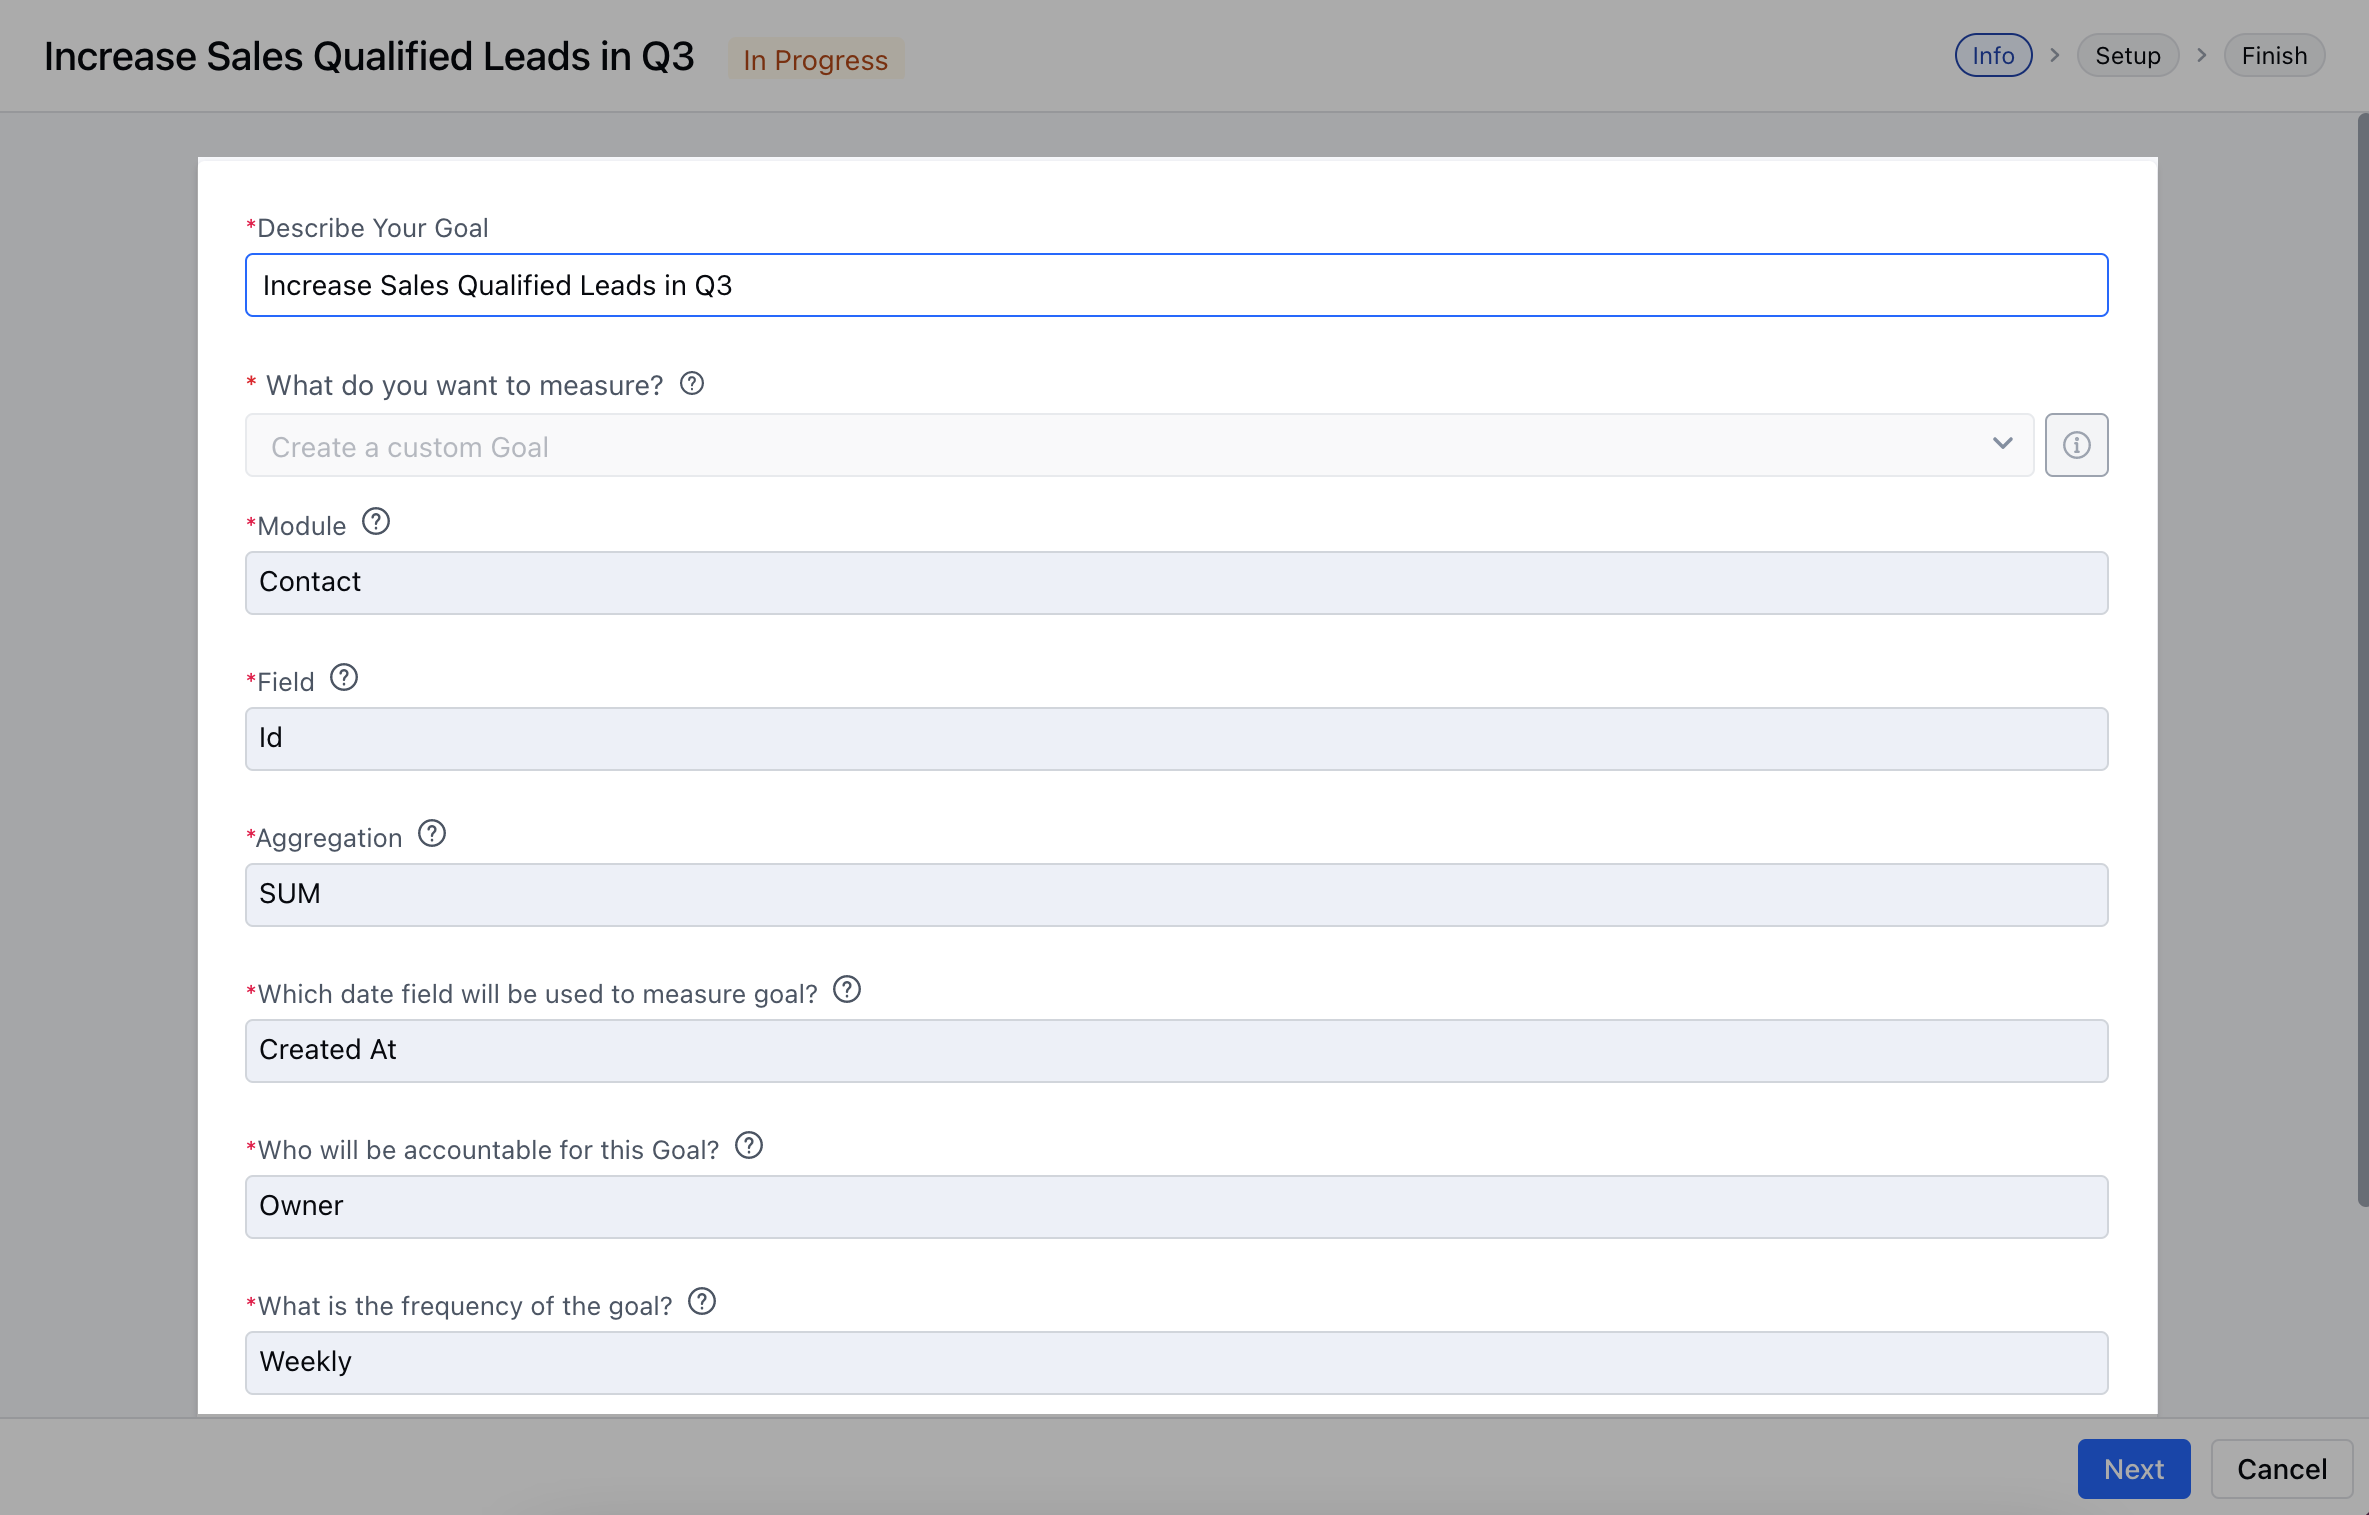Click the Module help question mark icon
The image size is (2369, 1515).
pos(376,522)
